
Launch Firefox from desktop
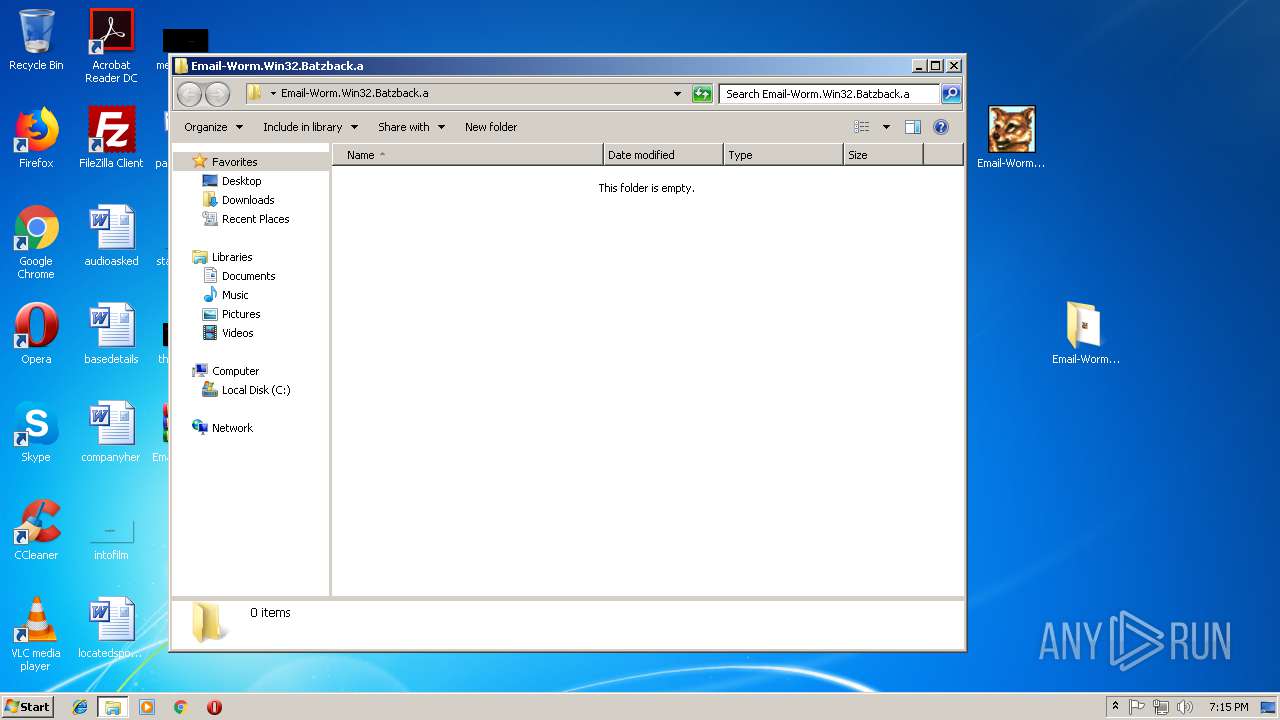(36, 138)
